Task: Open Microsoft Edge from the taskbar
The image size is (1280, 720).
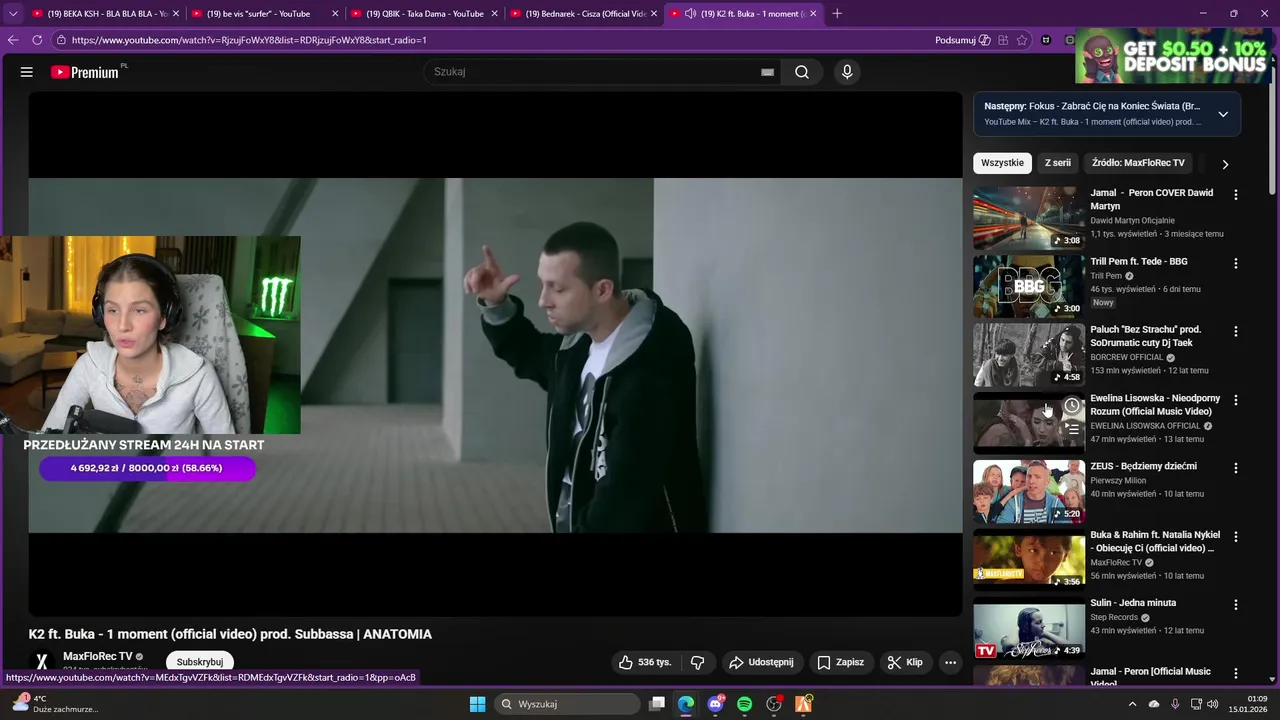Action: pyautogui.click(x=686, y=704)
